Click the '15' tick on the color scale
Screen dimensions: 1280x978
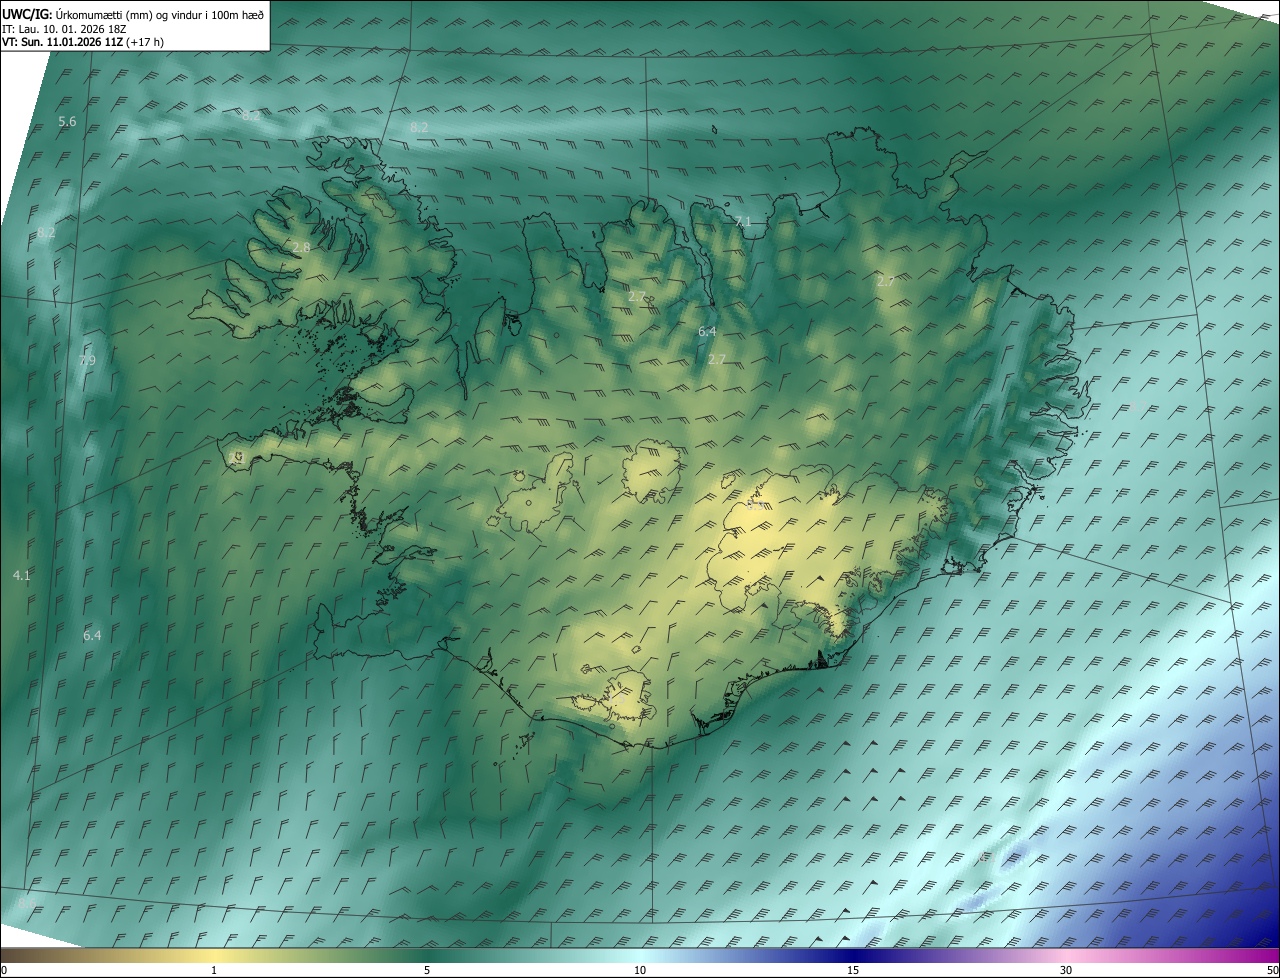pos(853,970)
